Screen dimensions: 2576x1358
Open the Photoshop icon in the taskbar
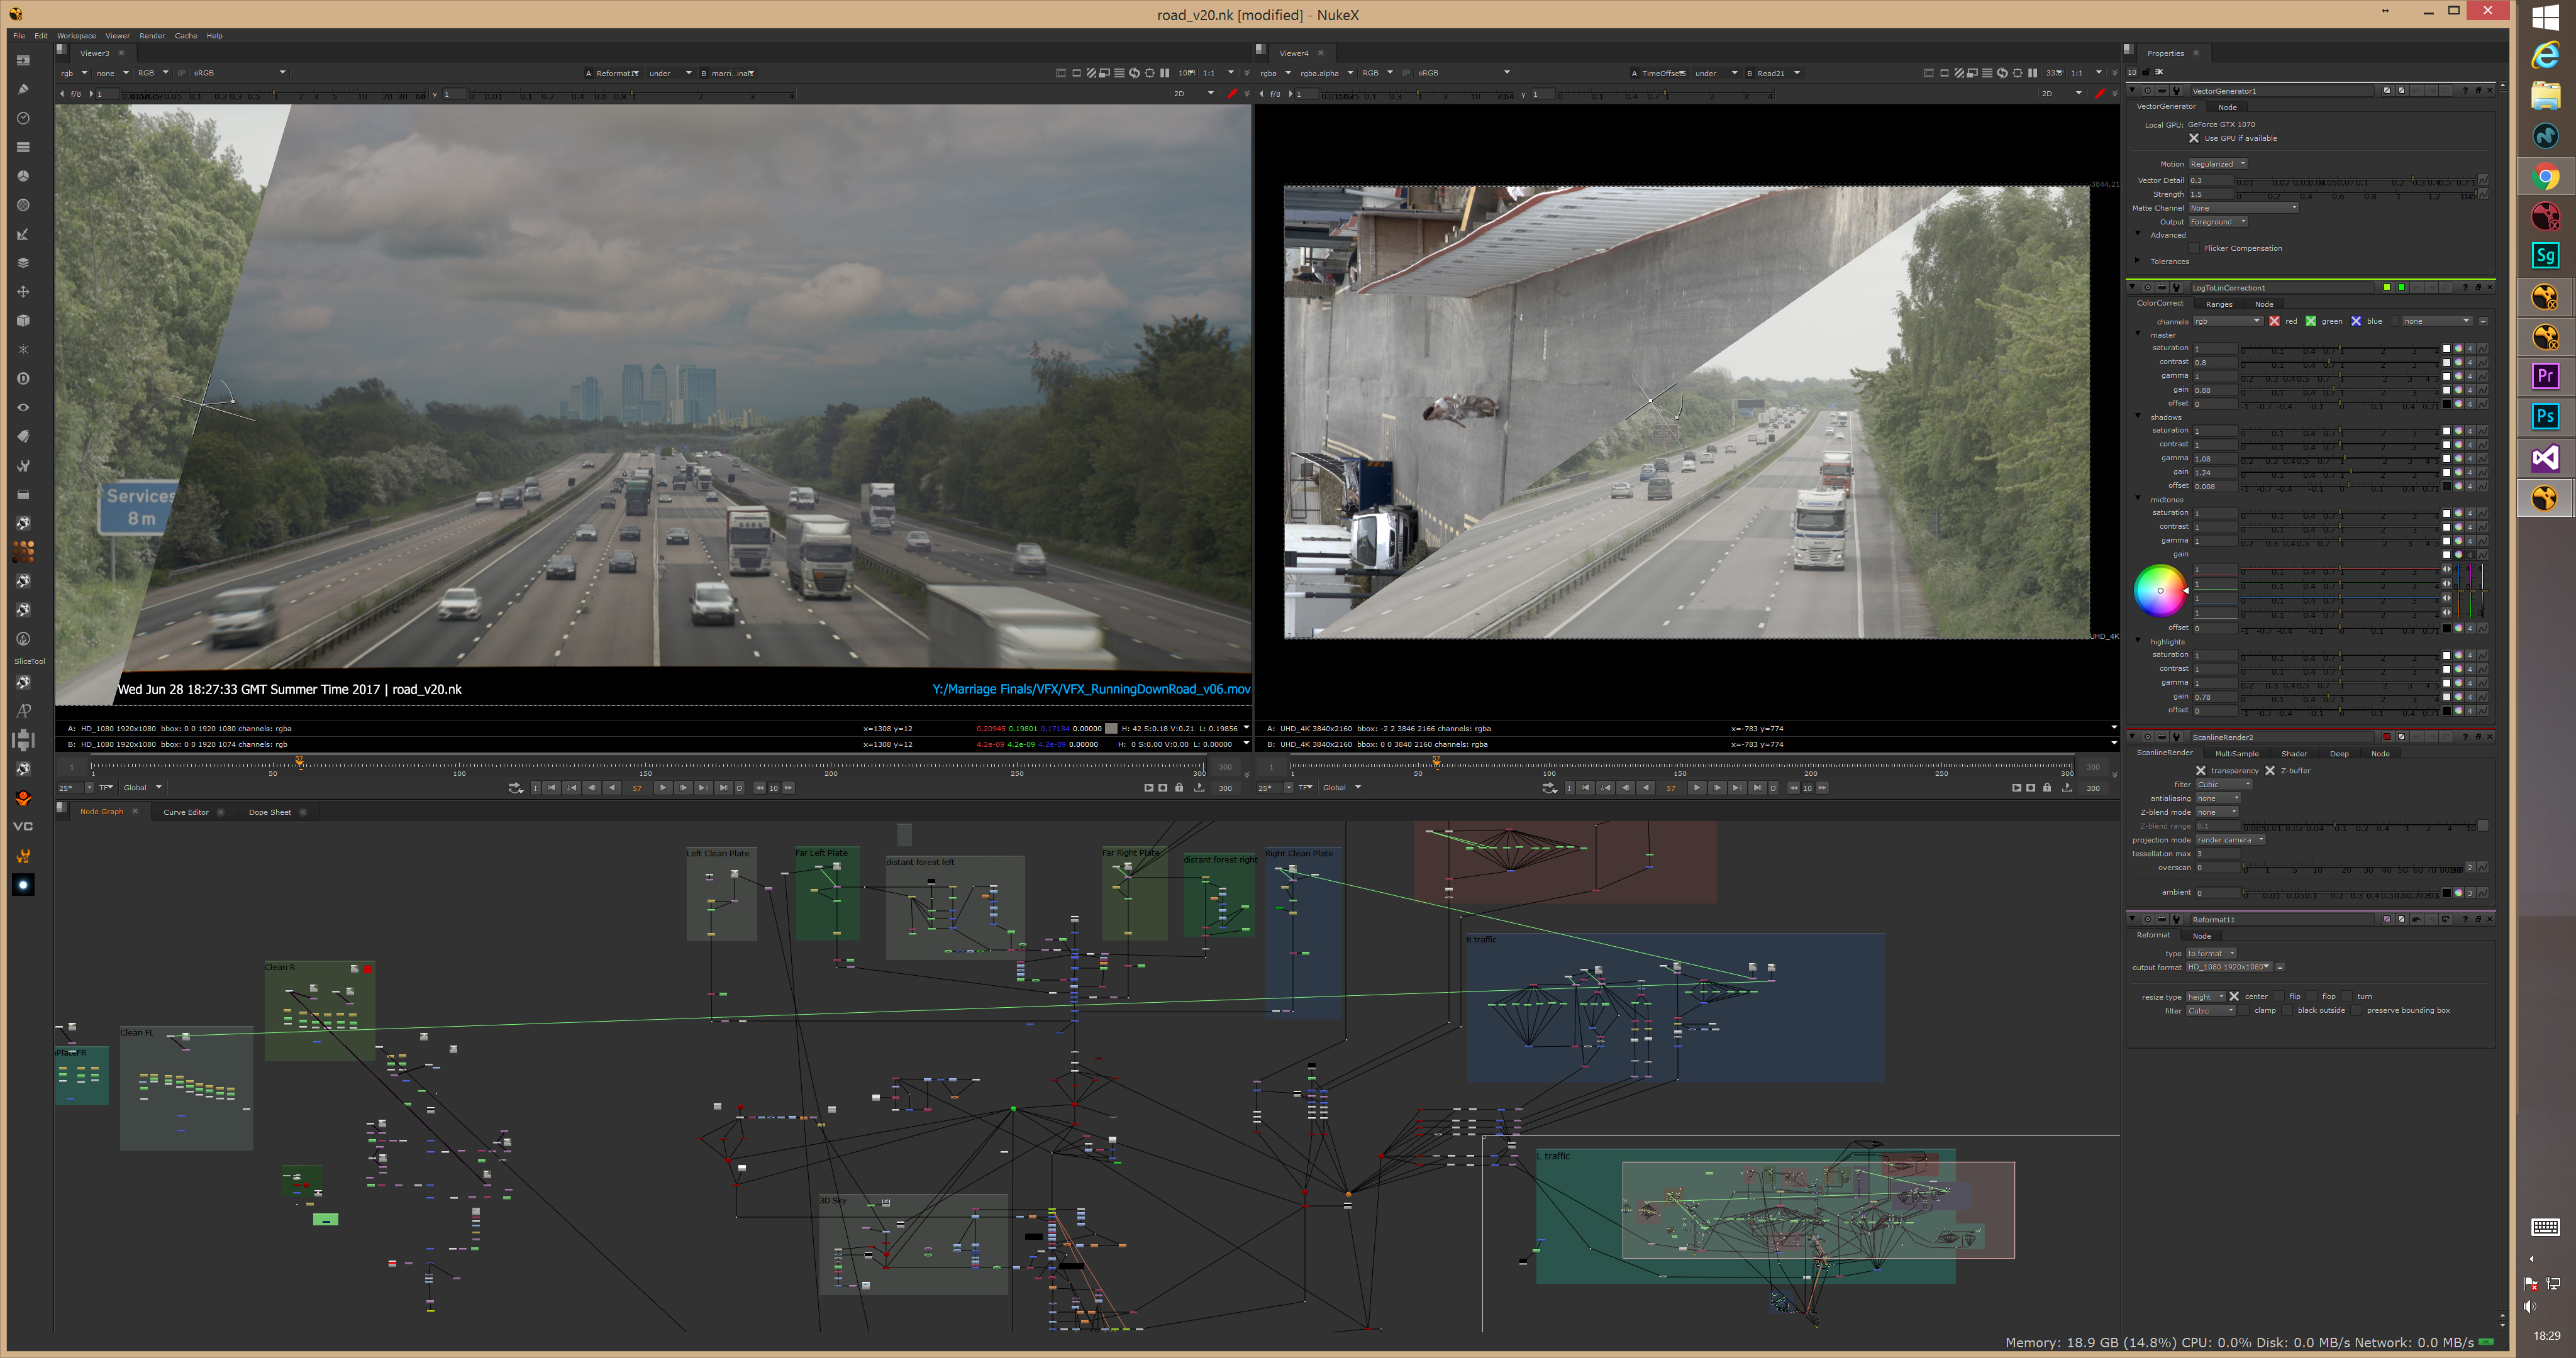(x=2545, y=416)
